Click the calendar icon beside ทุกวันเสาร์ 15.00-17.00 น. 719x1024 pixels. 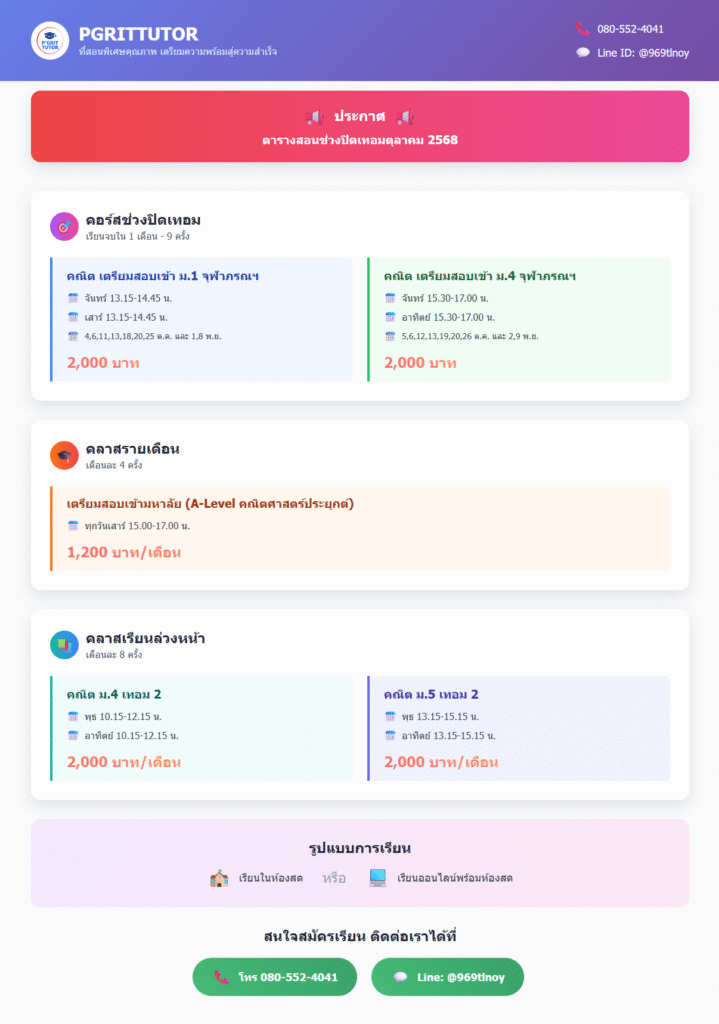[x=73, y=525]
